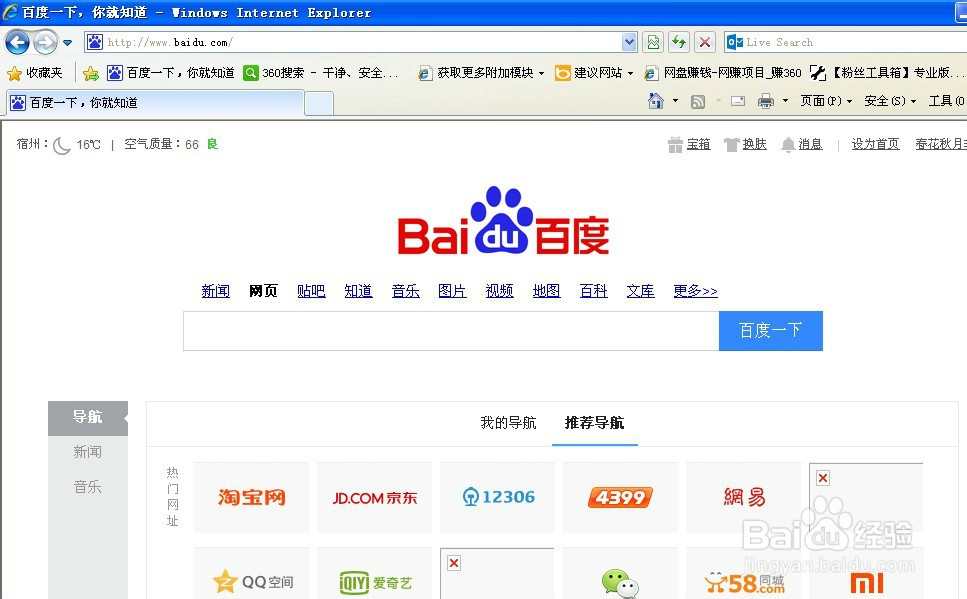The image size is (967, 599).
Task: Click the 百度一下 search button
Action: [770, 330]
